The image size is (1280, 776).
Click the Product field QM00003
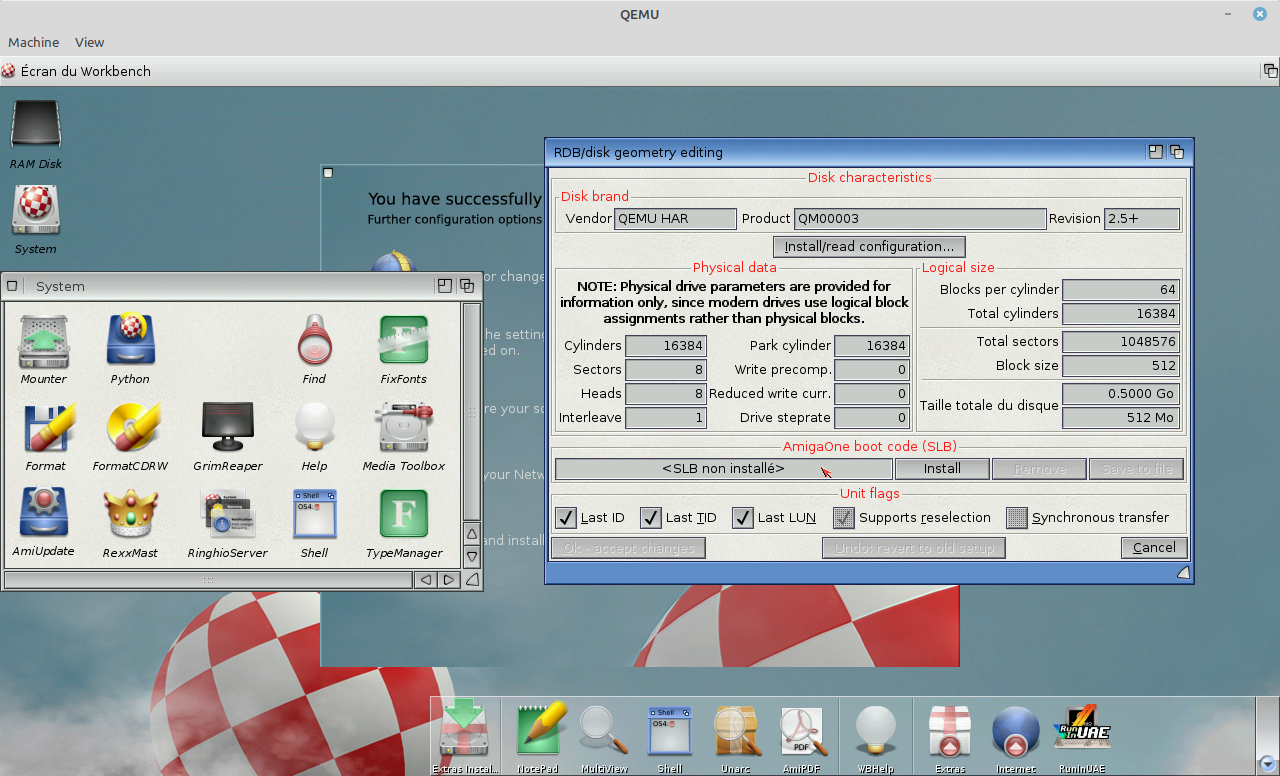[920, 218]
